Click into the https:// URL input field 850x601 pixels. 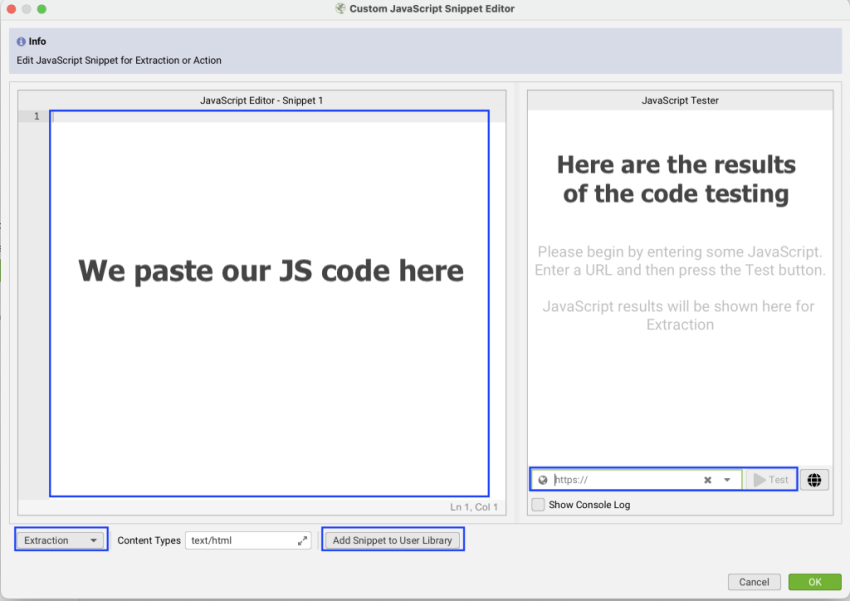pyautogui.click(x=625, y=480)
